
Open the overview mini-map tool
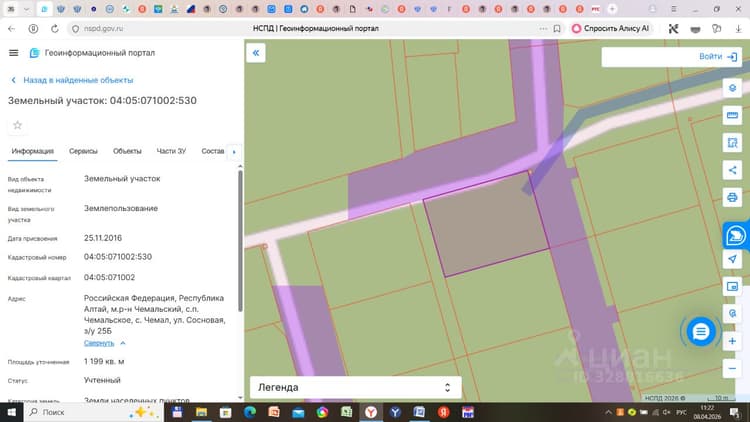[732, 287]
